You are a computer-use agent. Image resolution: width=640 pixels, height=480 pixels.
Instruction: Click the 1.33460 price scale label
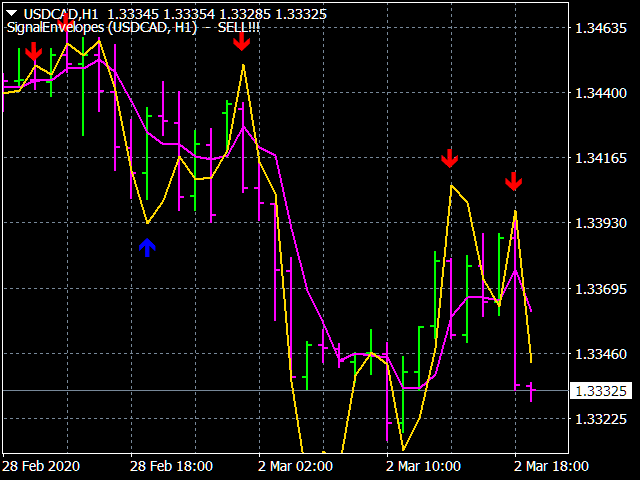(601, 354)
